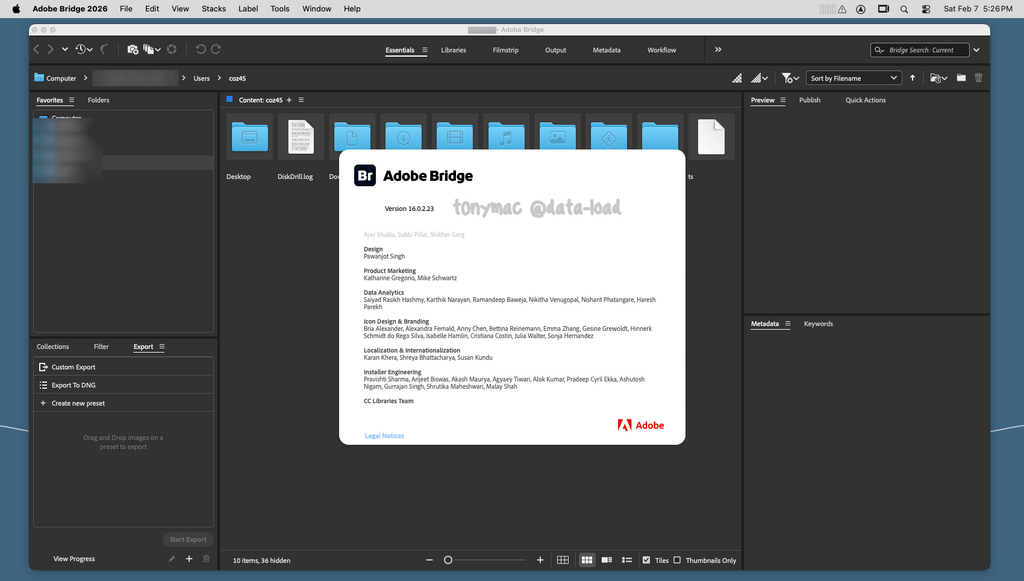The image size is (1024, 581).
Task: Select the DiskDrill.log file thumbnail
Action: pos(301,137)
